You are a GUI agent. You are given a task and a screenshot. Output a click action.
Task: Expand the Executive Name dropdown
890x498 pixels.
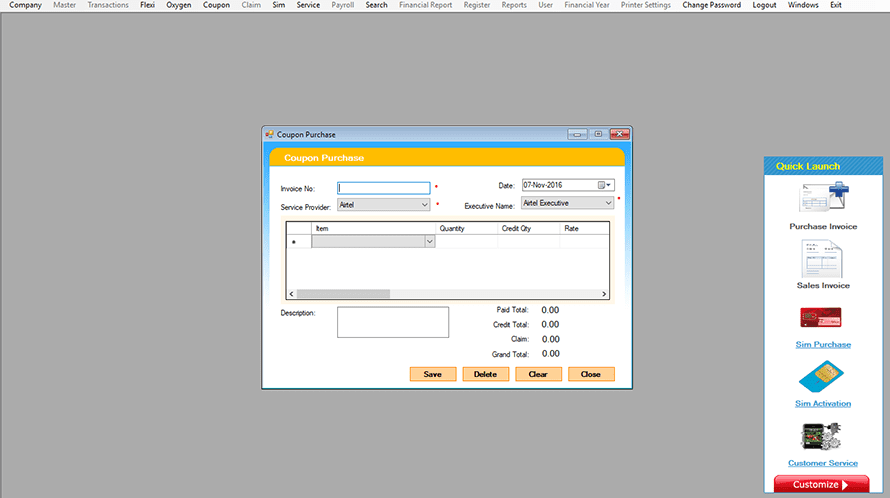point(608,203)
